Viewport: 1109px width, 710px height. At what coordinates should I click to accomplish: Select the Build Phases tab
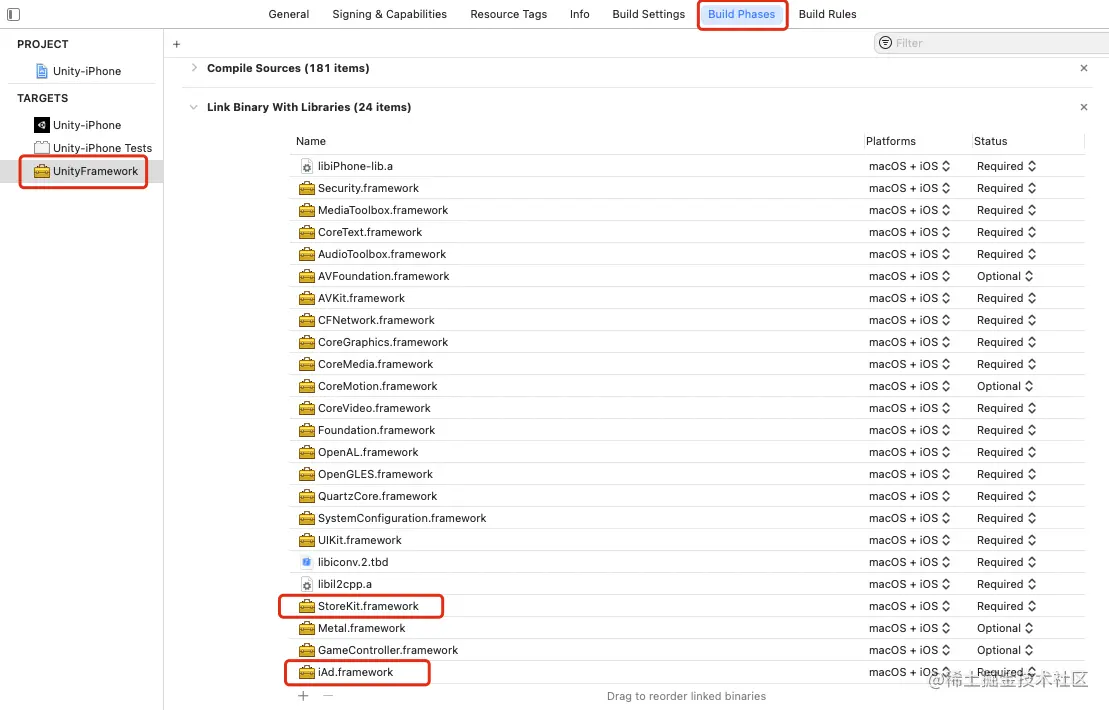pyautogui.click(x=741, y=14)
